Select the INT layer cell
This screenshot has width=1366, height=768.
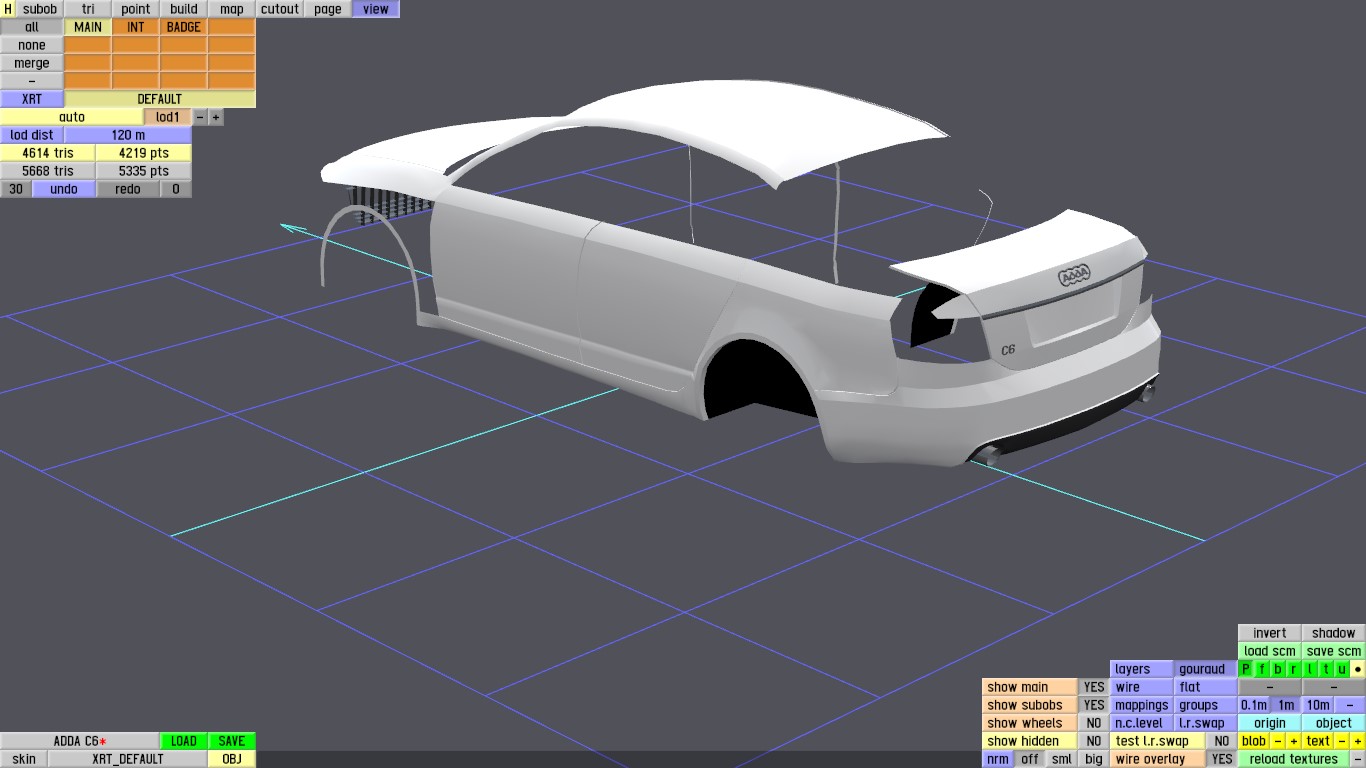[x=136, y=27]
